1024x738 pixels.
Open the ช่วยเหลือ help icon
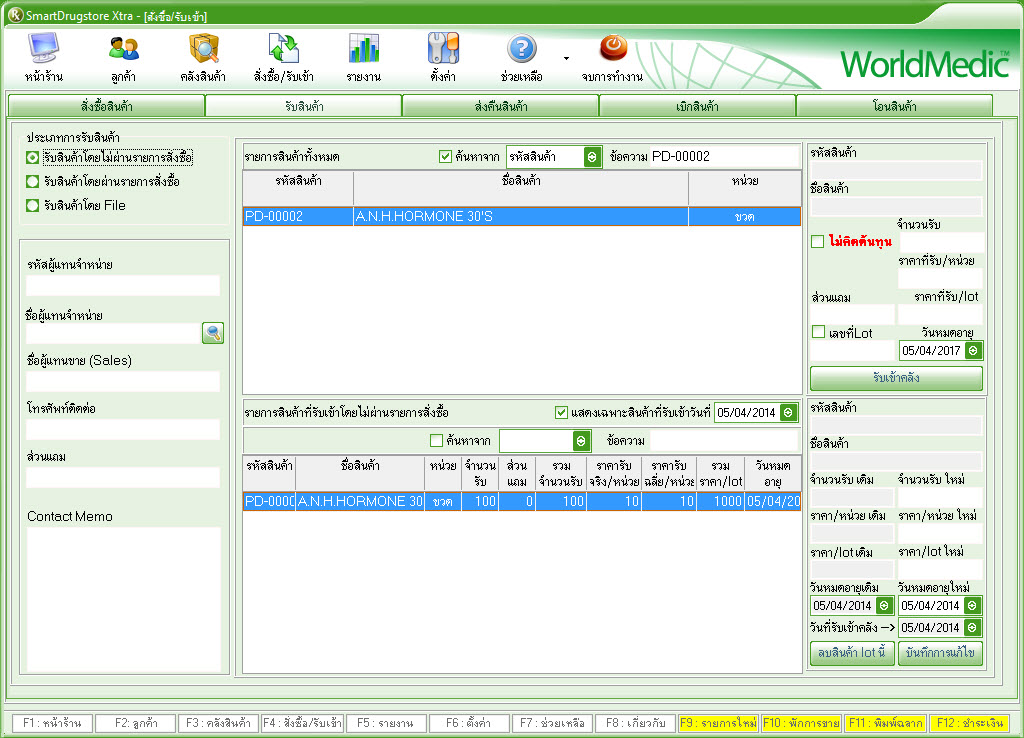[522, 49]
